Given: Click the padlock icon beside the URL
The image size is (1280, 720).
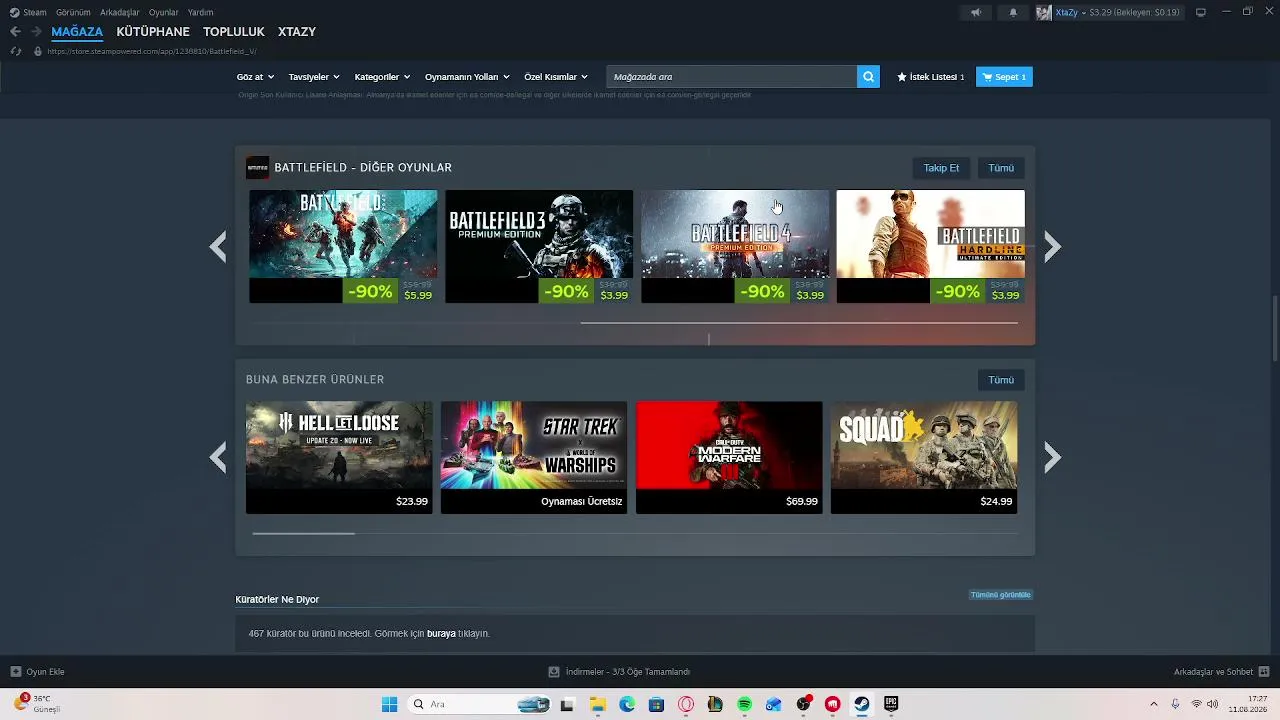Looking at the screenshot, I should [x=38, y=51].
